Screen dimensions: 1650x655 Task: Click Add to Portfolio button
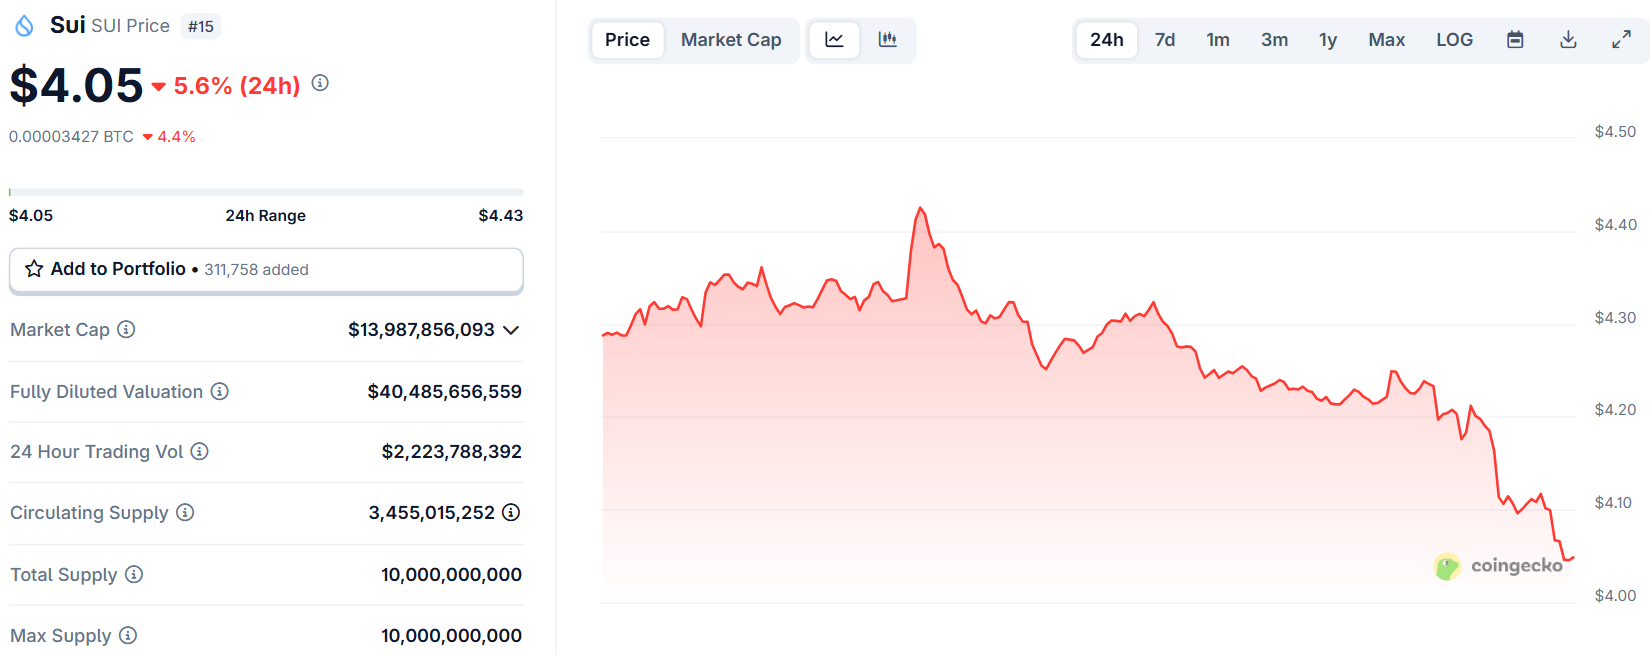click(x=266, y=270)
